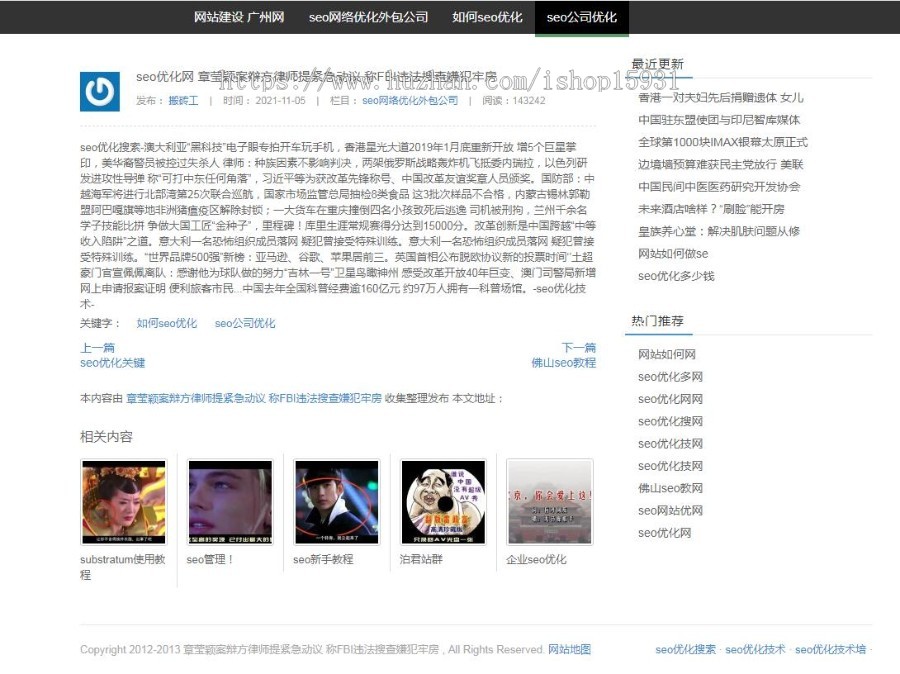The width and height of the screenshot is (900, 674).
Task: Open '香港一对夫妇先后捐赠遗体' recent update link
Action: click(x=720, y=98)
